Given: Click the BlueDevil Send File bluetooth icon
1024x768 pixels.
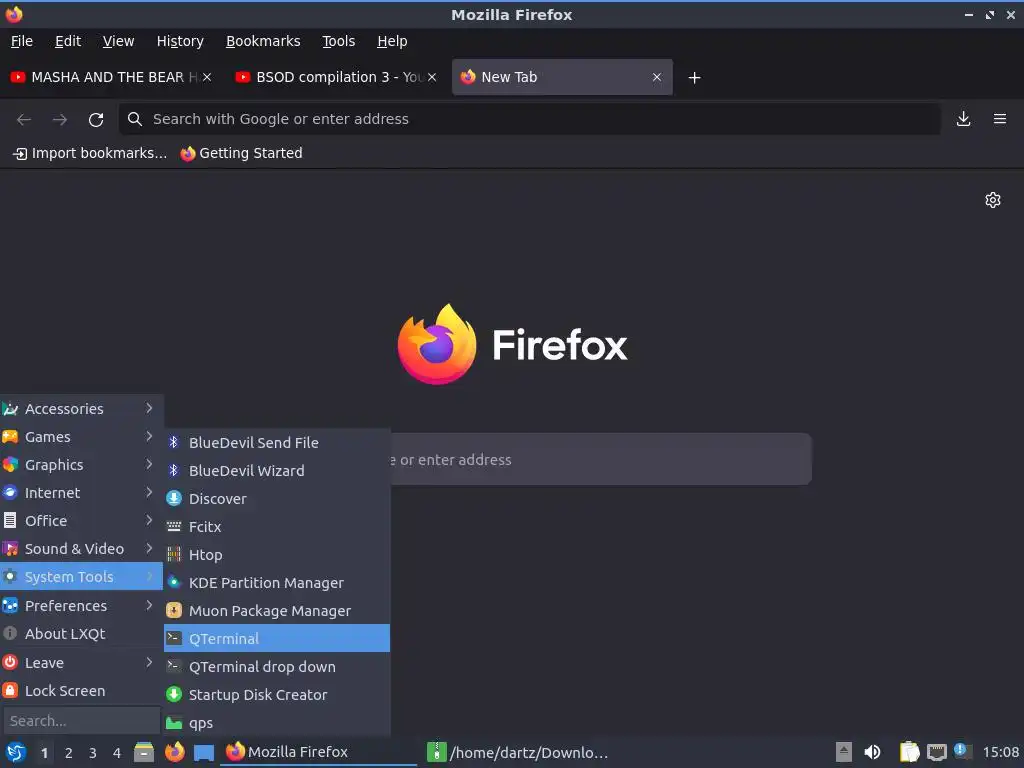Looking at the screenshot, I should (x=174, y=442).
